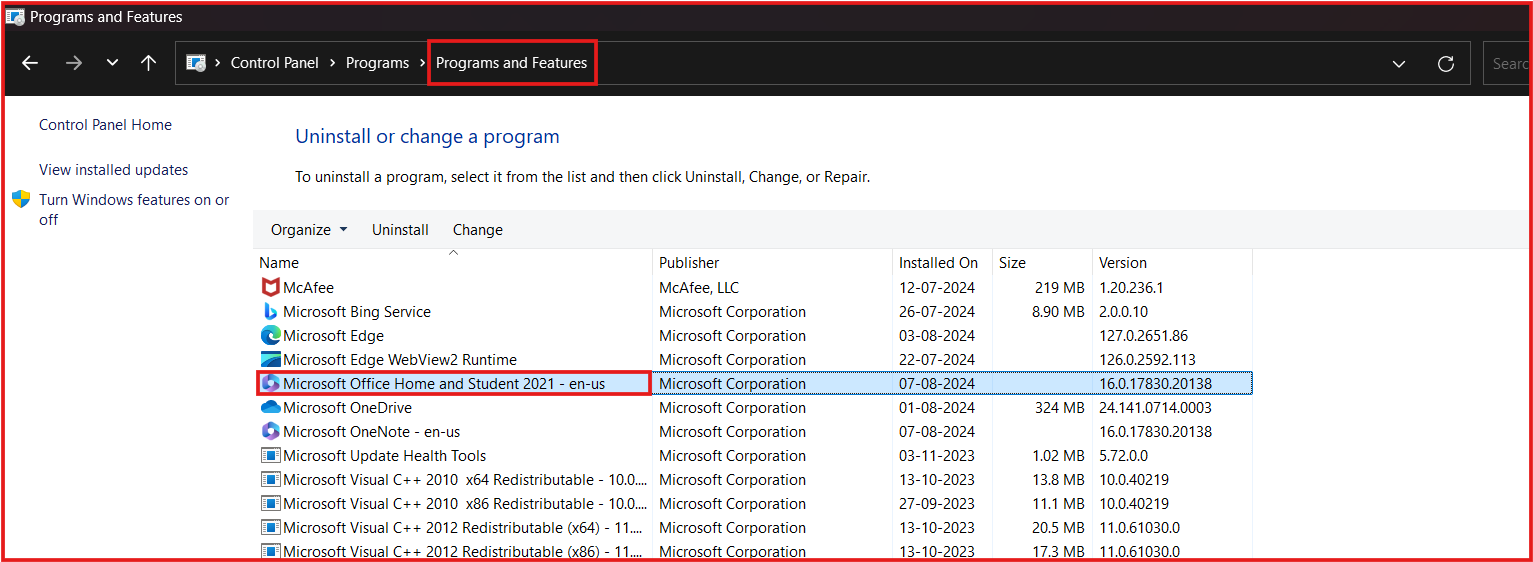Go up one folder level arrow
Image resolution: width=1533 pixels, height=562 pixels.
149,63
